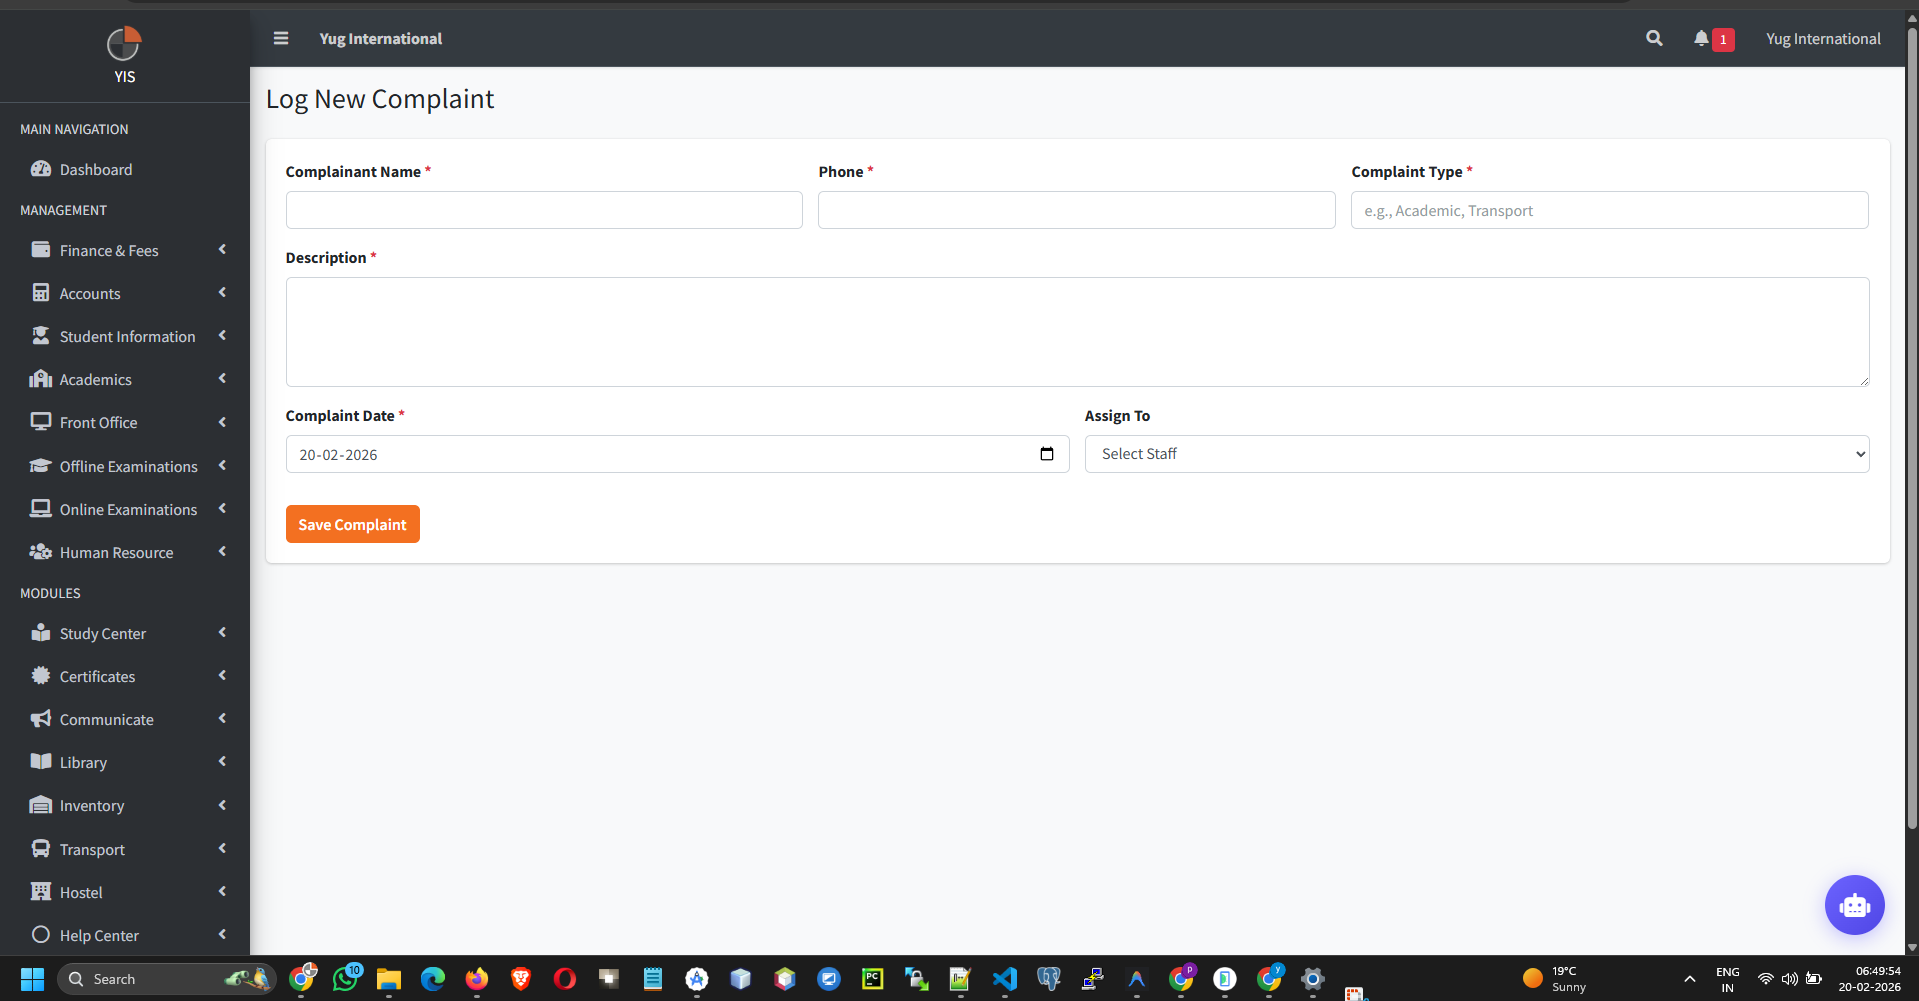Open the Yug International profile menu
The height and width of the screenshot is (1001, 1919).
click(1822, 38)
